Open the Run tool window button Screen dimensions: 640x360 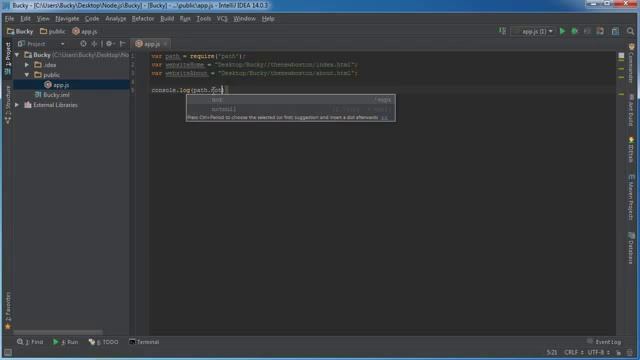(x=66, y=342)
